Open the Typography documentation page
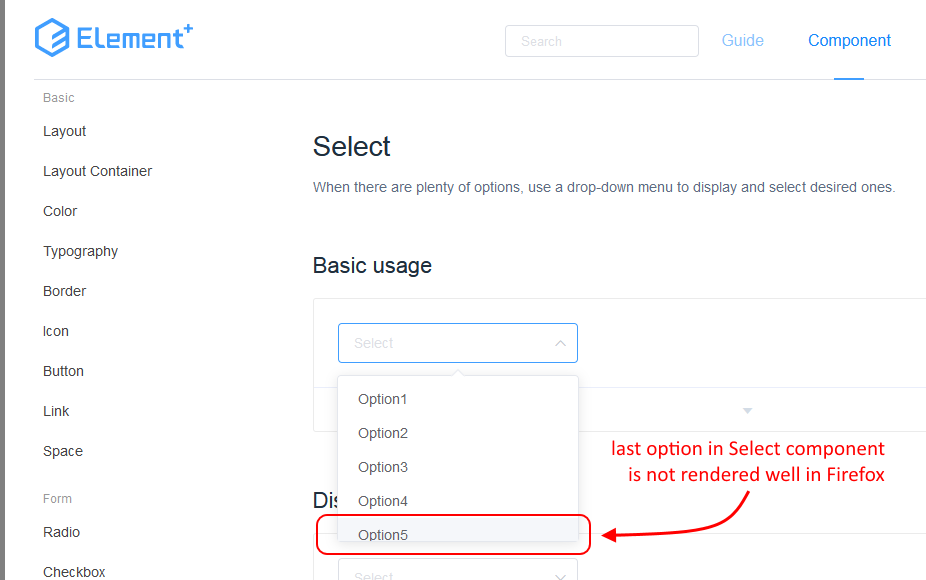The width and height of the screenshot is (926, 580). pyautogui.click(x=80, y=251)
